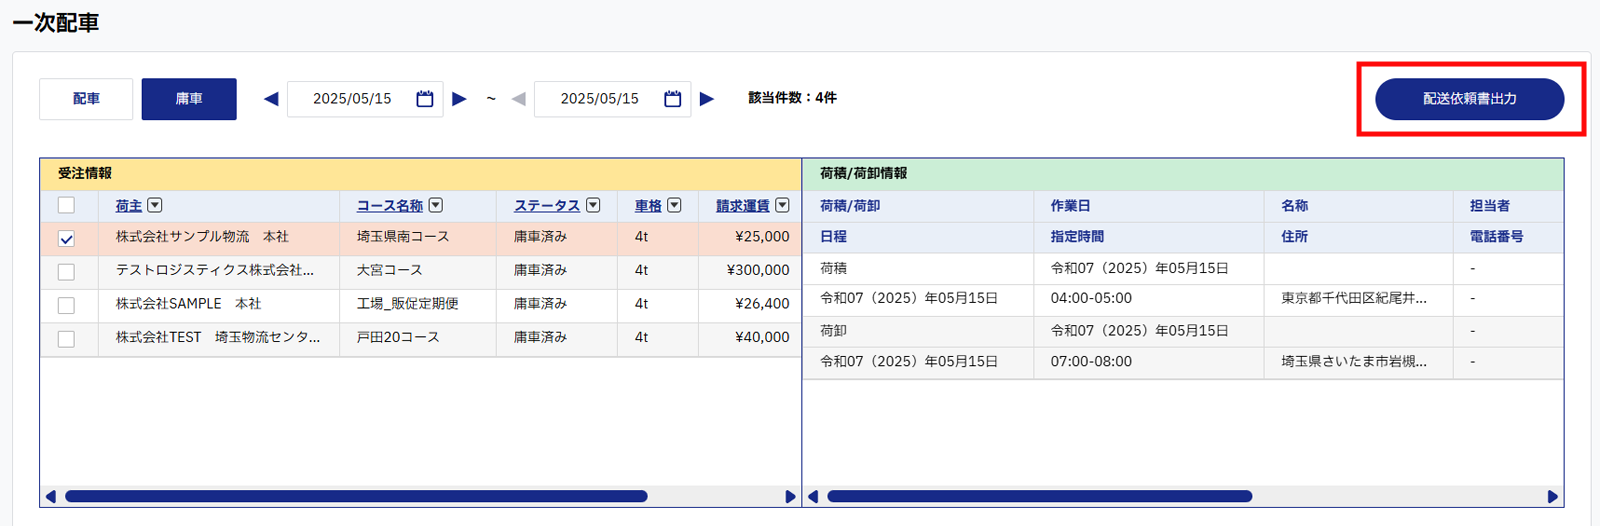Open the start date calendar picker
1600x526 pixels.
425,99
